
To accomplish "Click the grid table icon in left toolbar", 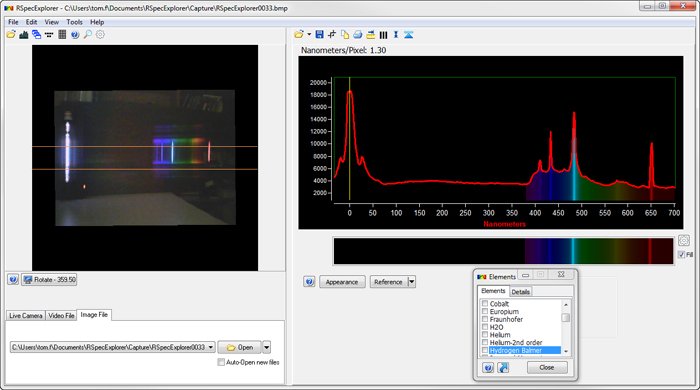I will pos(62,34).
